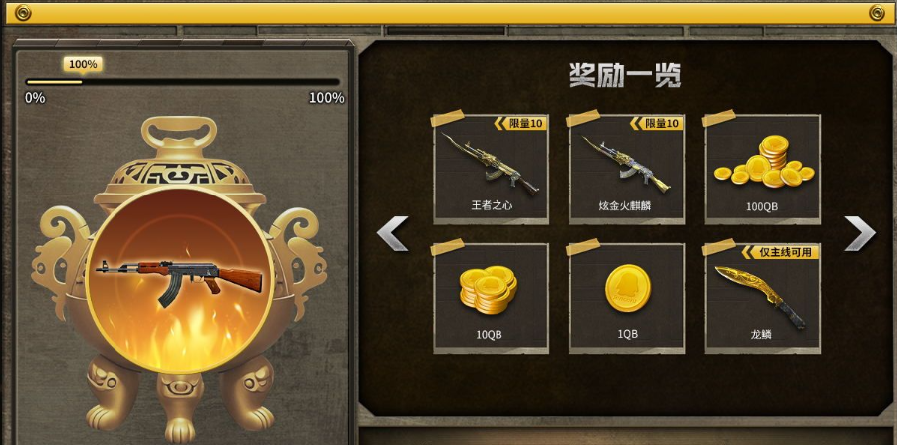The width and height of the screenshot is (897, 445).
Task: Click the 100% tooltip marker above progress bar
Action: pos(83,65)
